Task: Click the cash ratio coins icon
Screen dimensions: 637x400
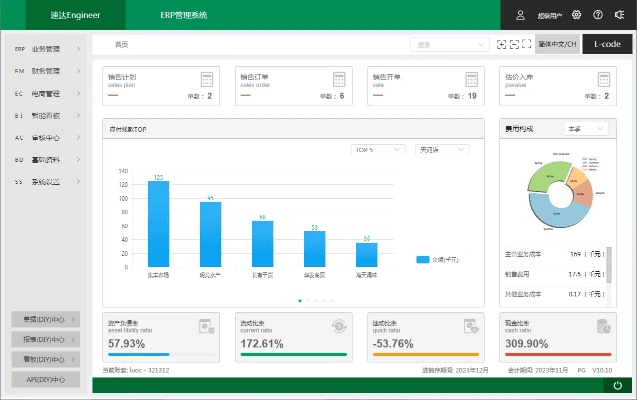Action: coord(603,326)
